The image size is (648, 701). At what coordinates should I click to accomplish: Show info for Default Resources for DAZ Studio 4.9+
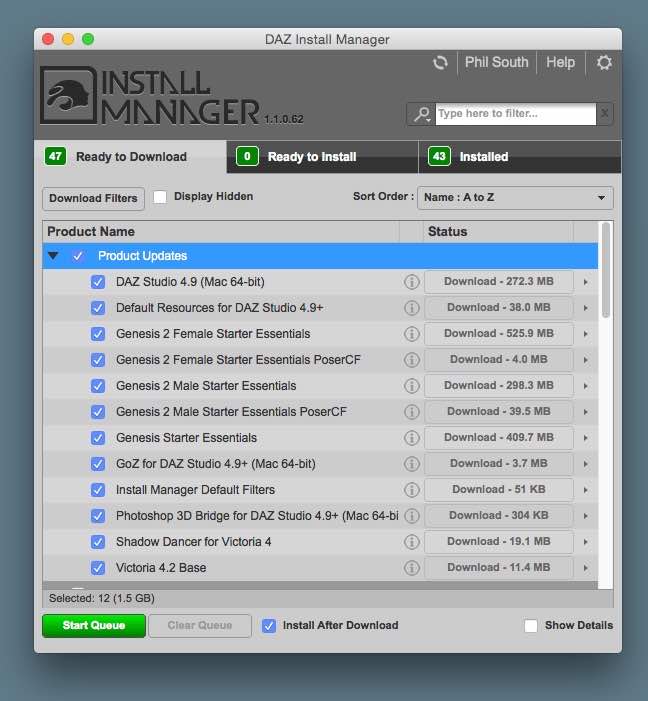tap(411, 308)
